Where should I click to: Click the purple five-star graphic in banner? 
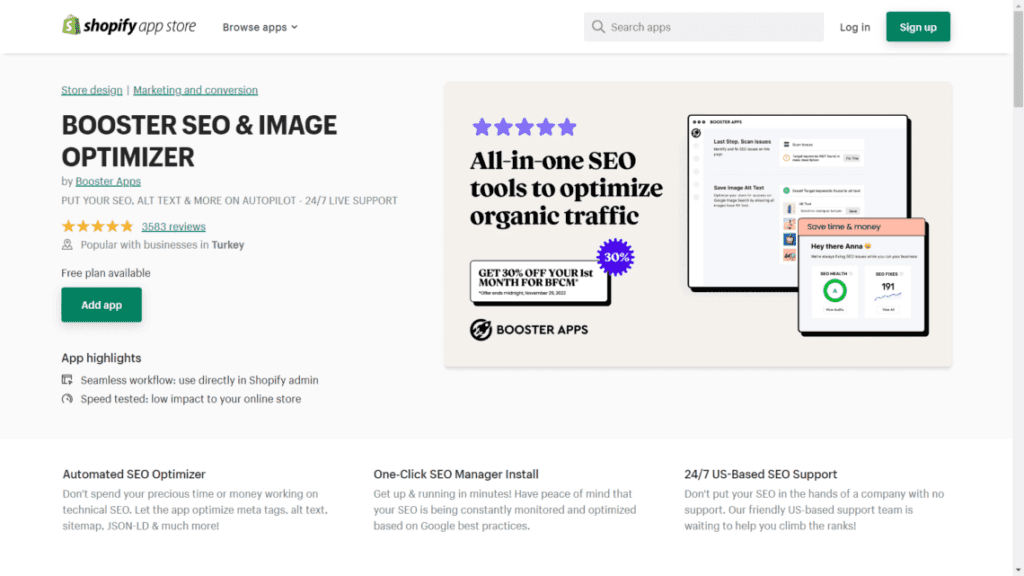[524, 126]
